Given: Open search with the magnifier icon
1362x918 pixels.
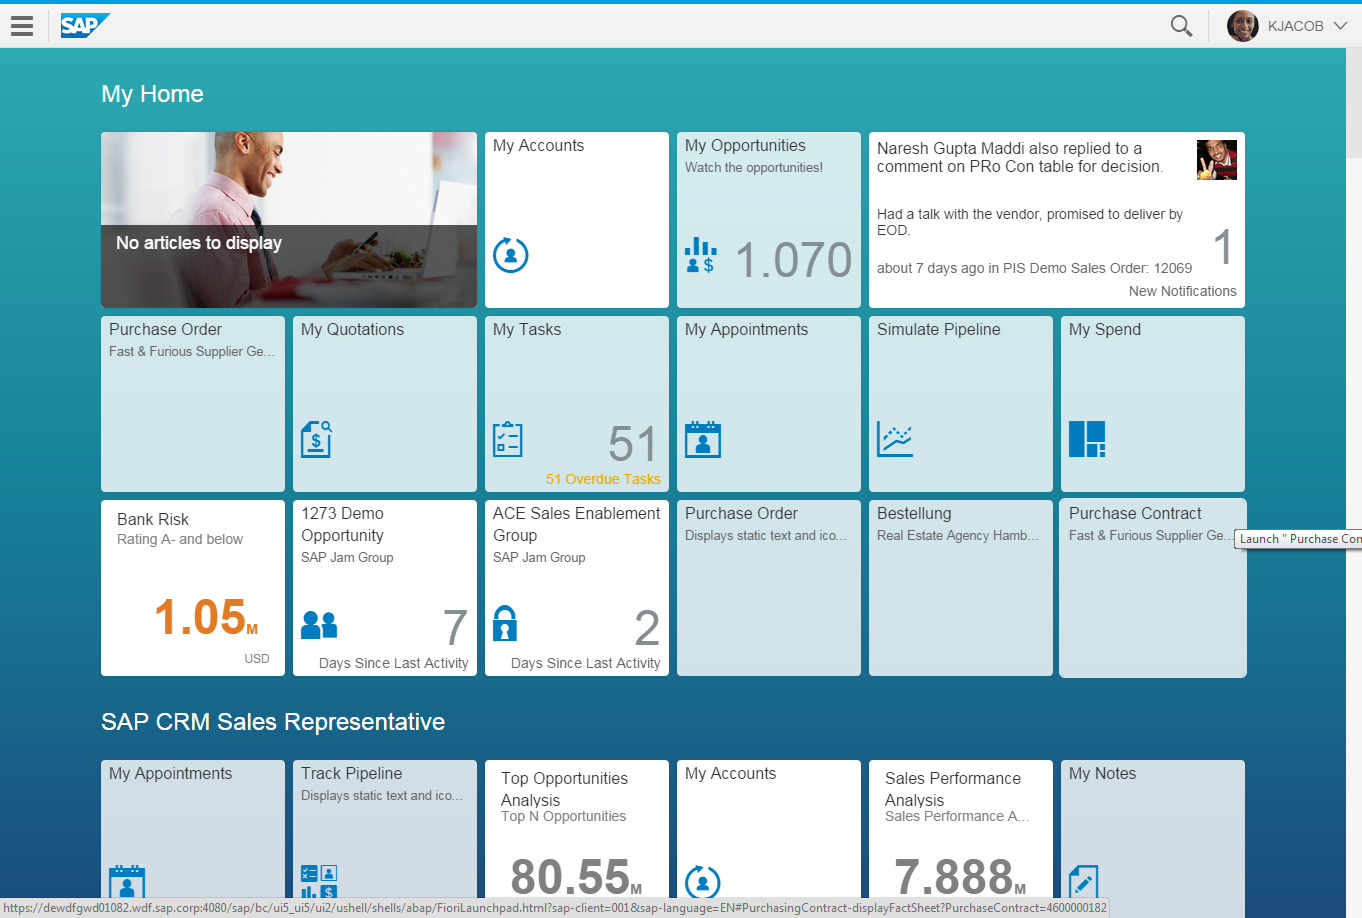Looking at the screenshot, I should click(1181, 26).
